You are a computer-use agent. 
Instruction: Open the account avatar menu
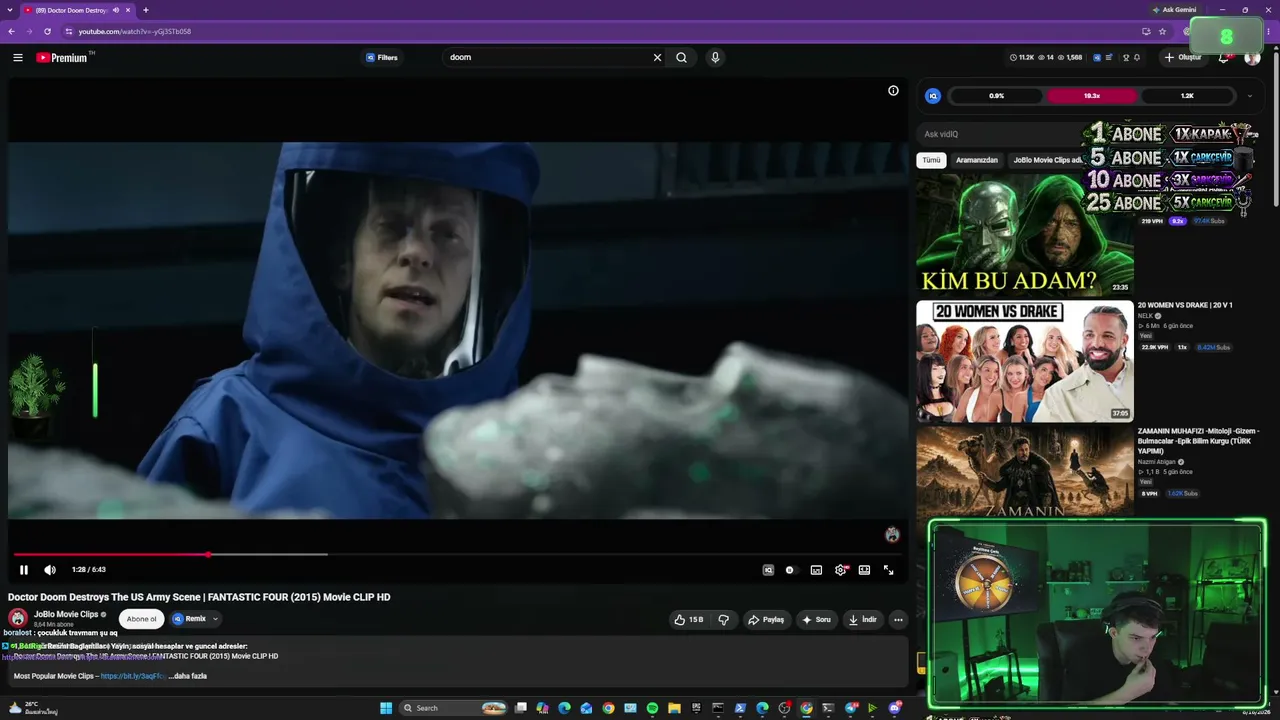pyautogui.click(x=1252, y=58)
